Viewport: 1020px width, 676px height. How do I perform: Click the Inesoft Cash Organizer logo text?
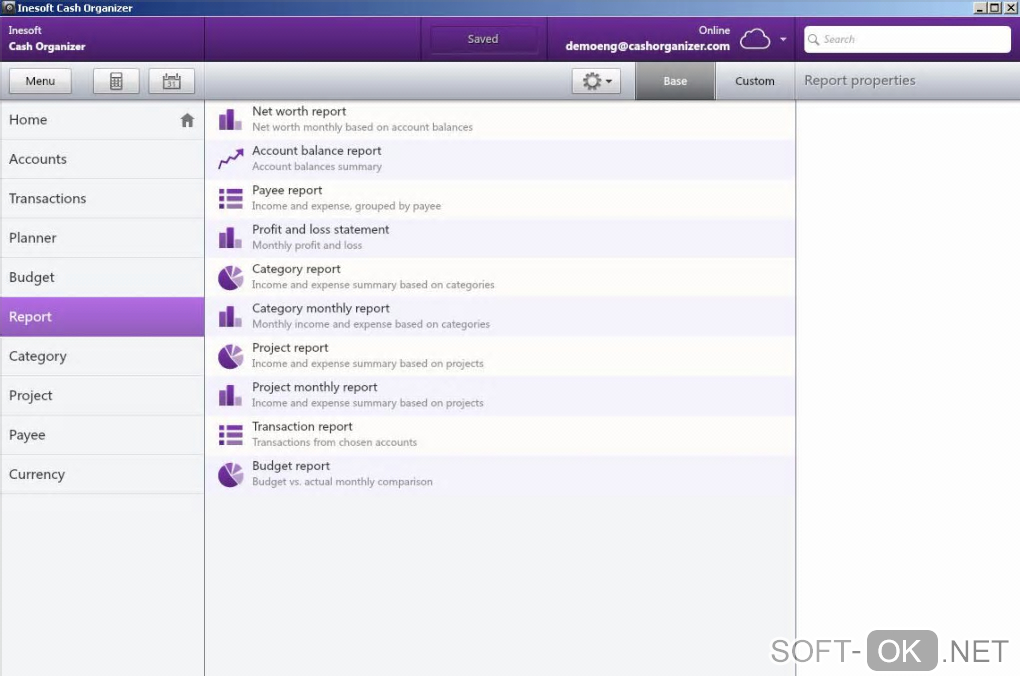(47, 38)
